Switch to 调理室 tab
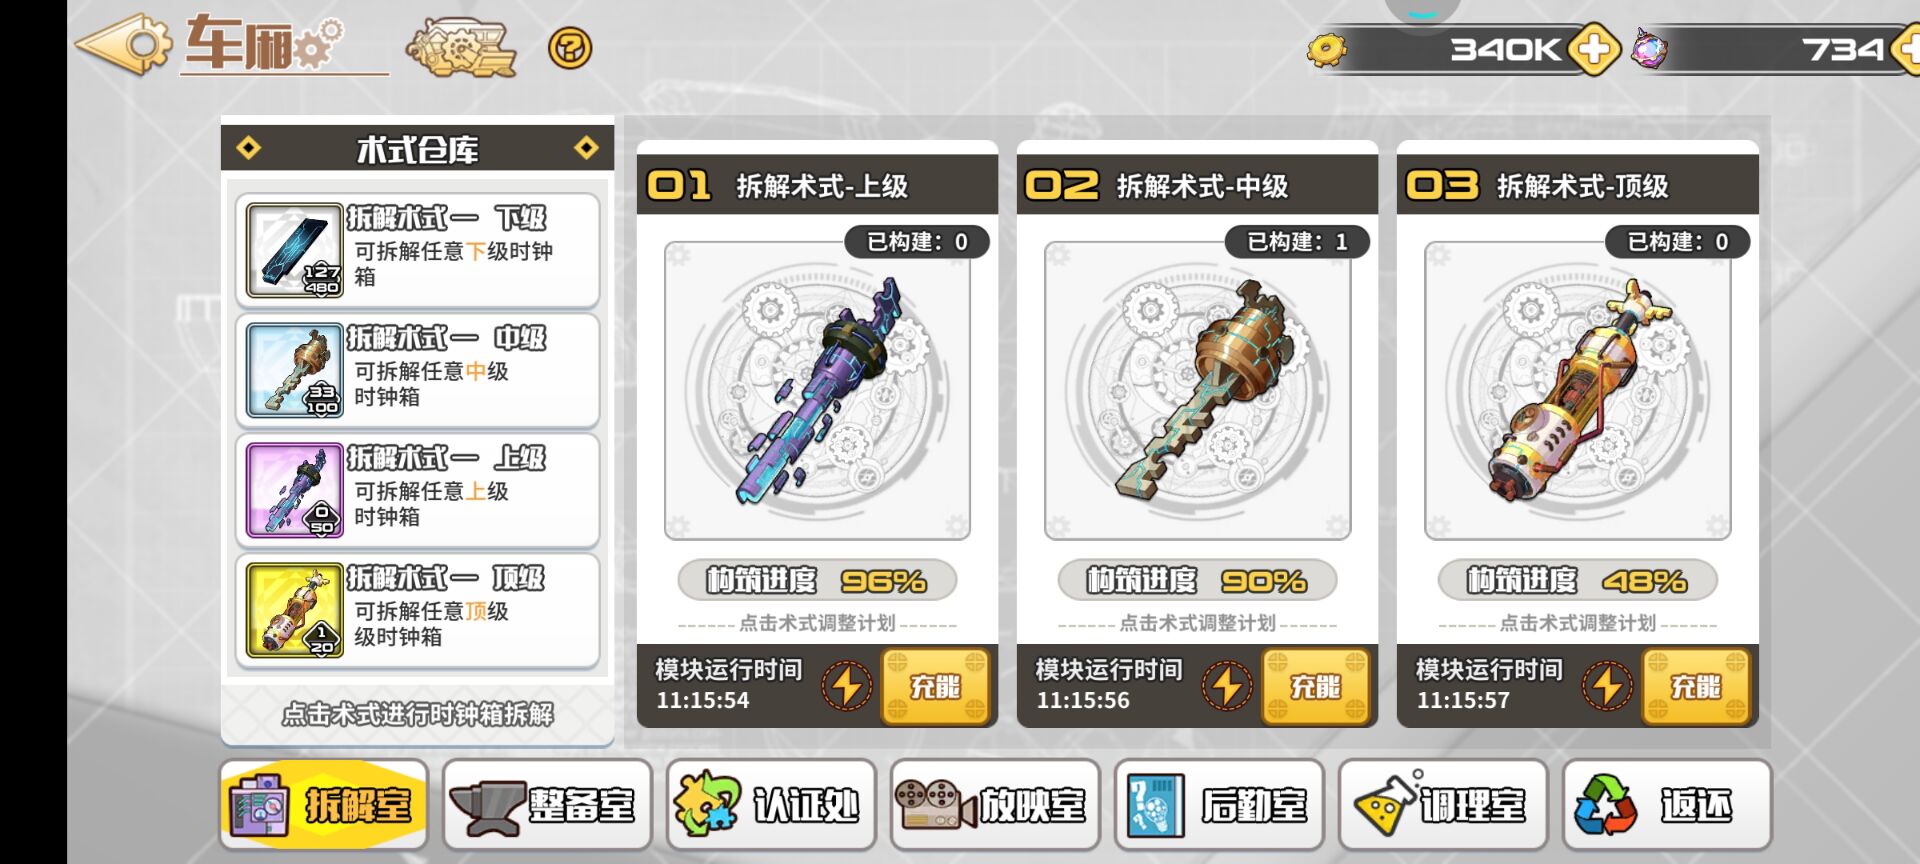 pos(1443,805)
